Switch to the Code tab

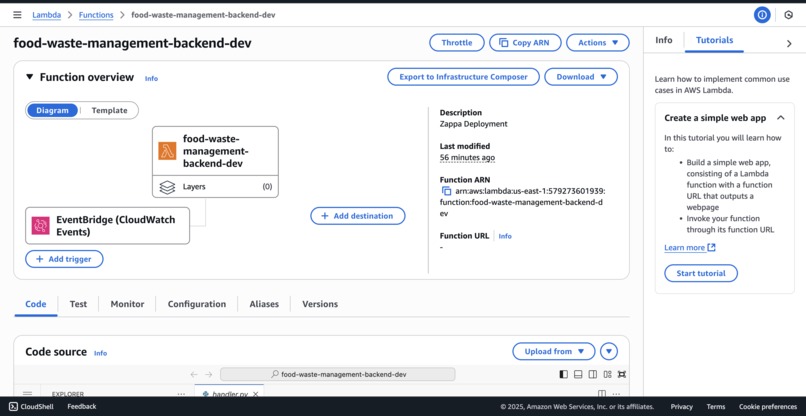(x=36, y=304)
